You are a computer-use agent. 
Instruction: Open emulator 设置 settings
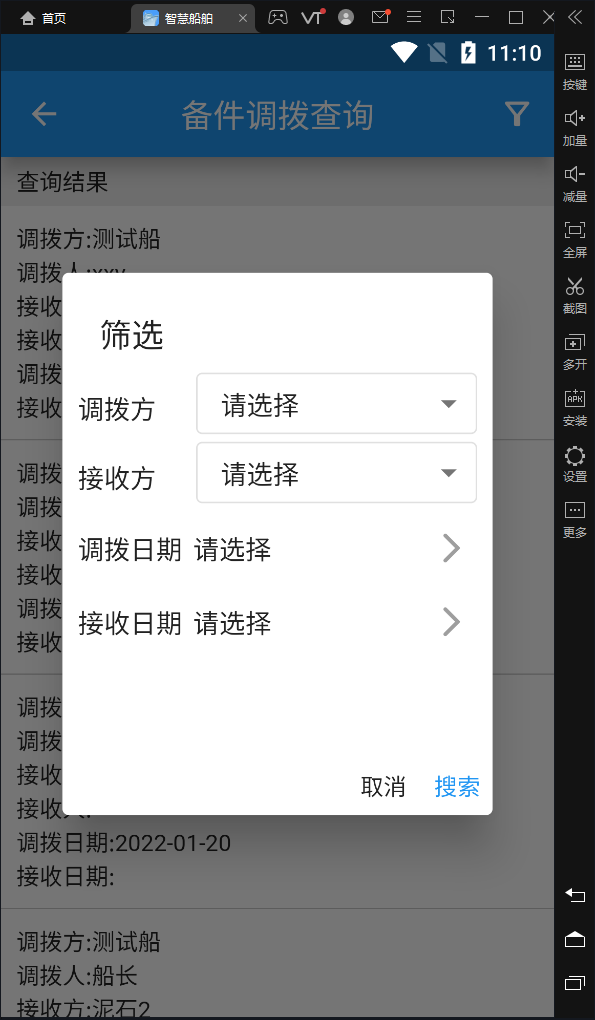pyautogui.click(x=575, y=464)
